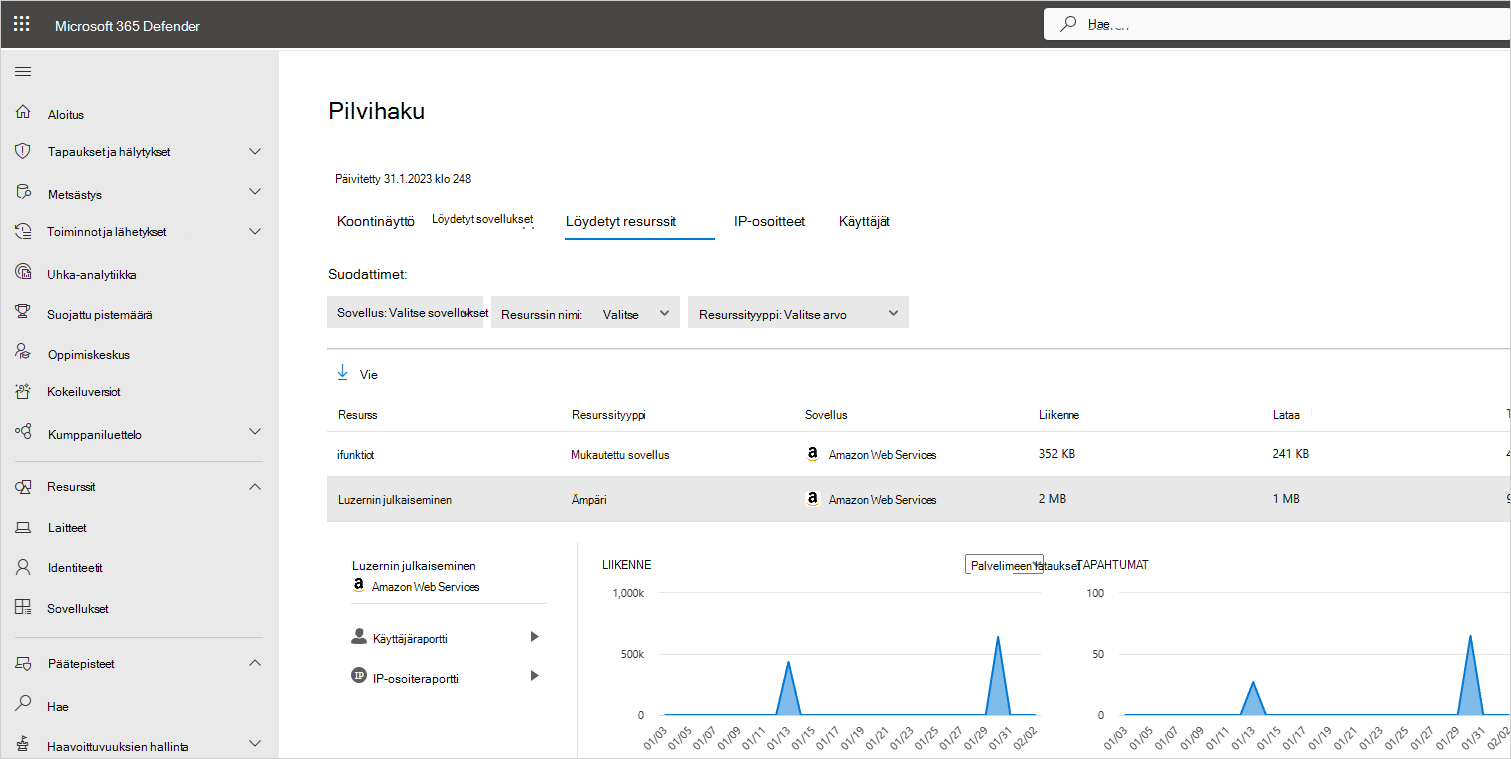This screenshot has height=759, width=1511.
Task: Open the Resurssityyppi filter dropdown
Action: pos(798,312)
